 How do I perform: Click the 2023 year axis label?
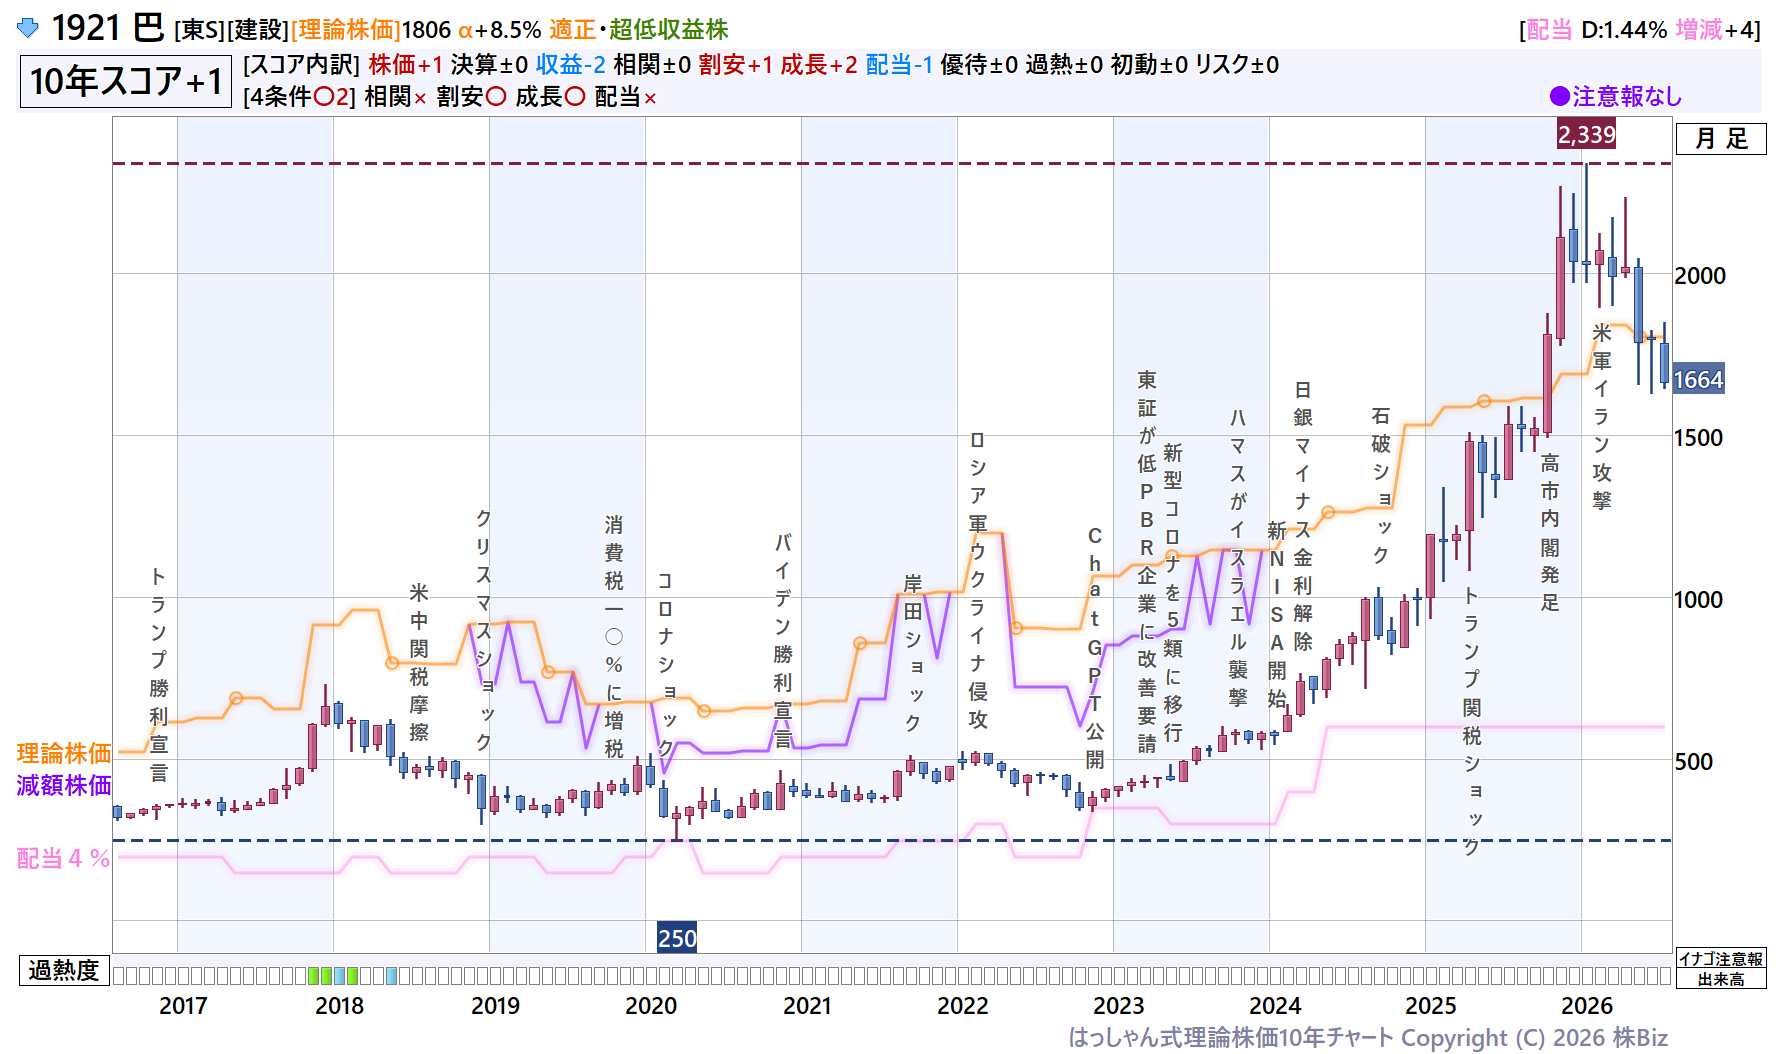tap(1120, 1006)
